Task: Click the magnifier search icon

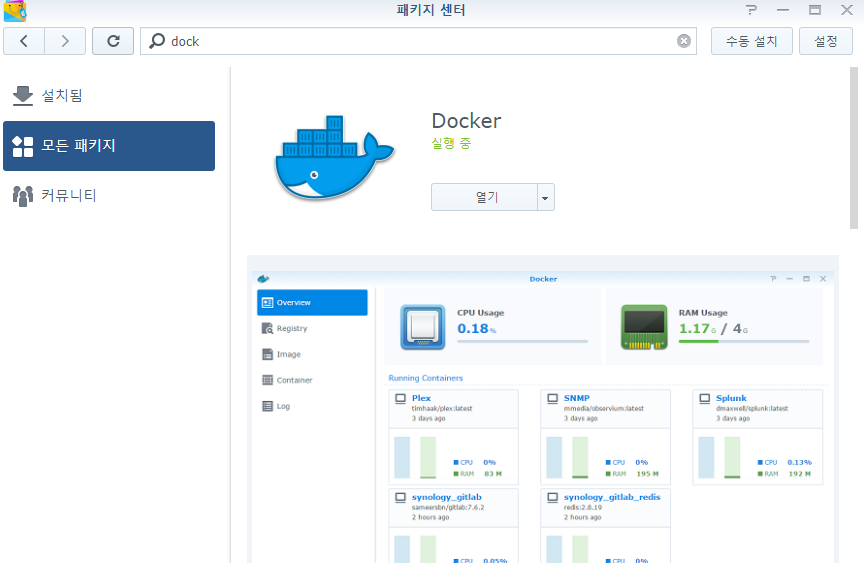Action: [157, 41]
